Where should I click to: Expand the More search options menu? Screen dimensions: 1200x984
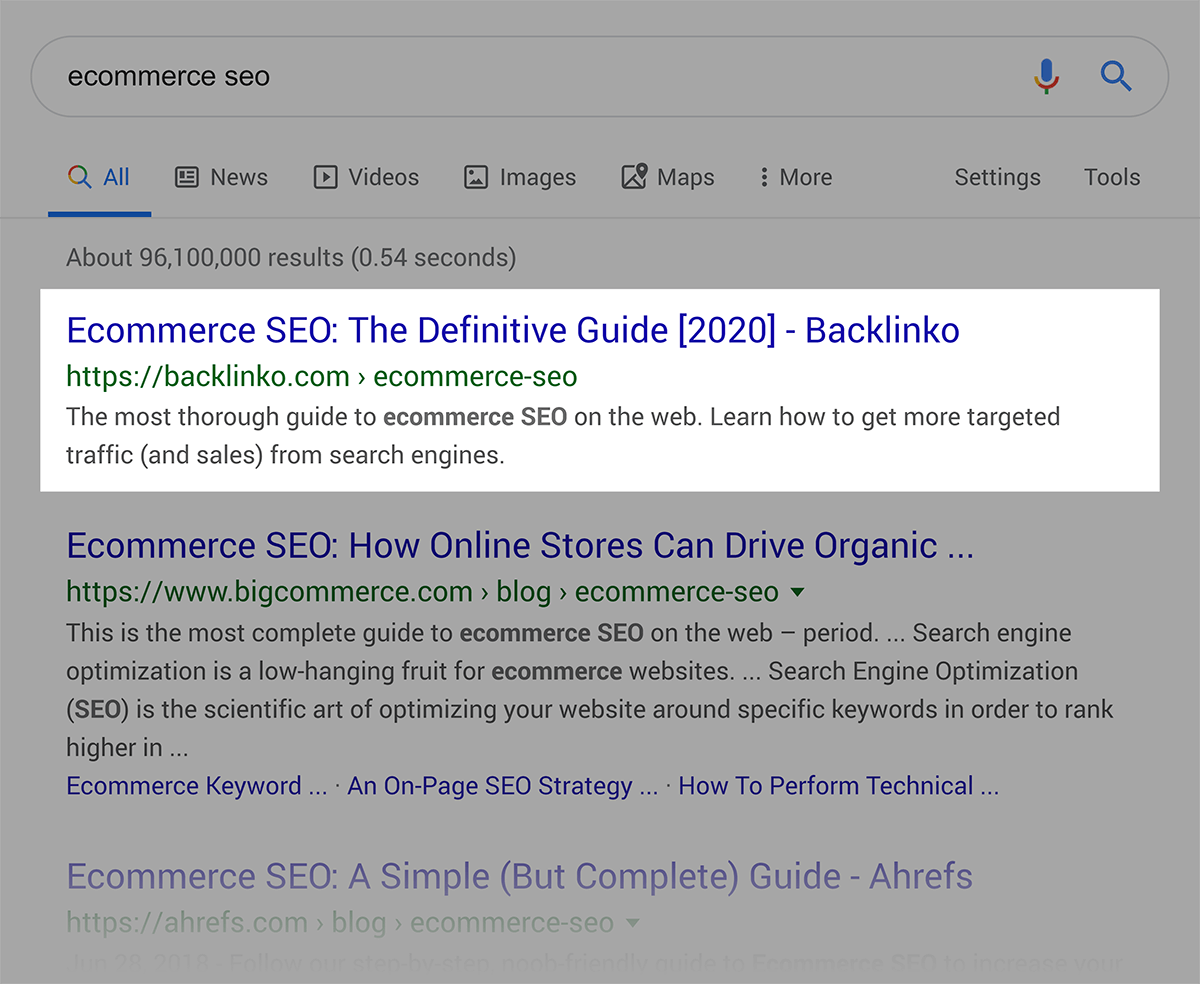796,178
